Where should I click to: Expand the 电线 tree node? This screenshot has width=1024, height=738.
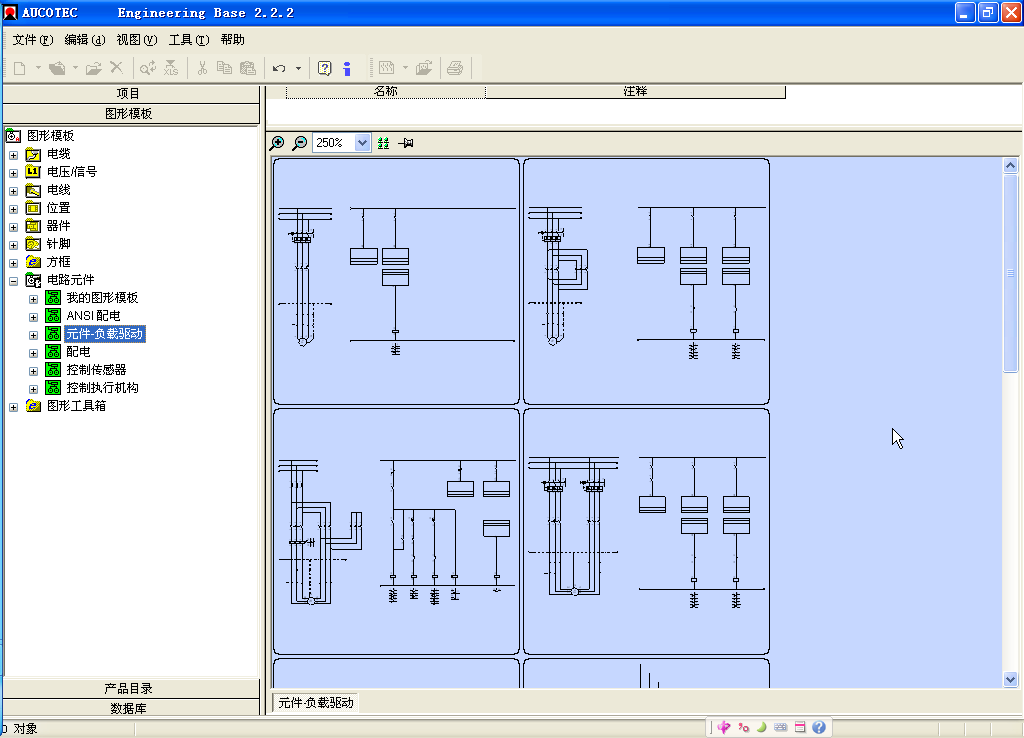(x=13, y=191)
